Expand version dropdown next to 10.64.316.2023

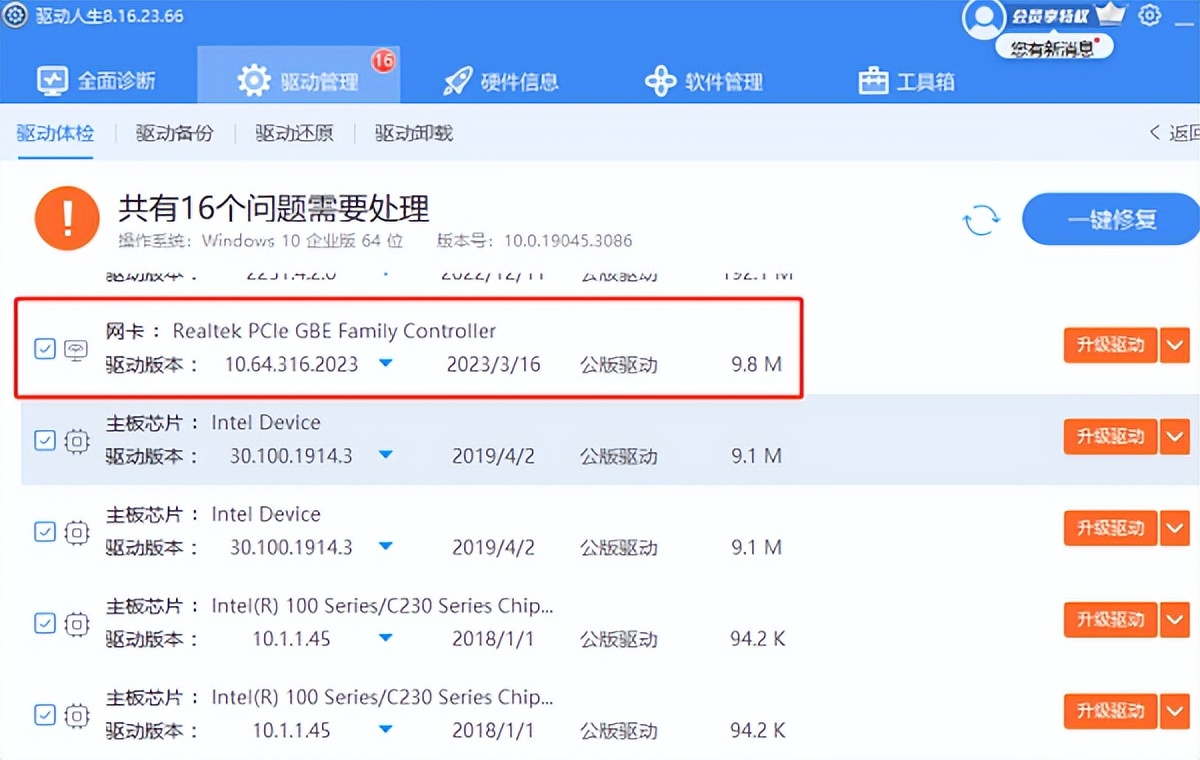click(x=386, y=365)
